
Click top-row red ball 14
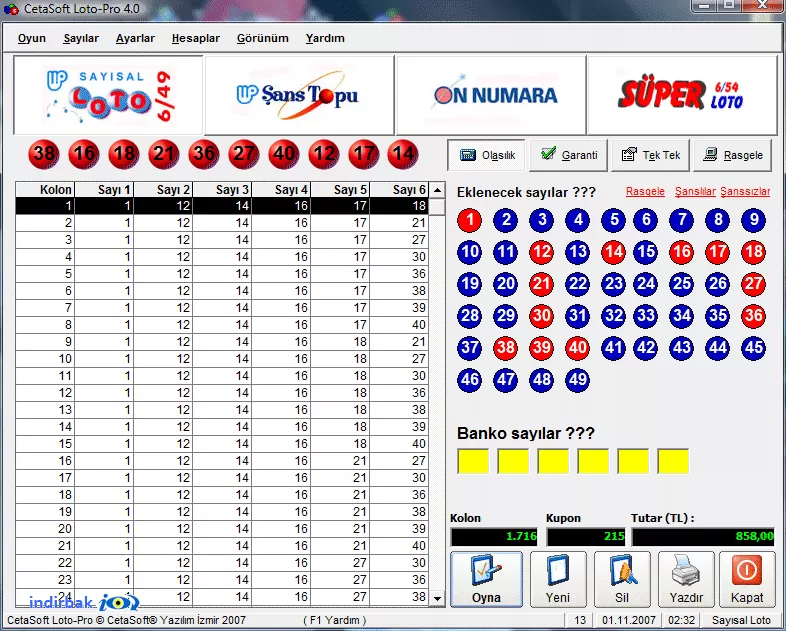pyautogui.click(x=403, y=154)
